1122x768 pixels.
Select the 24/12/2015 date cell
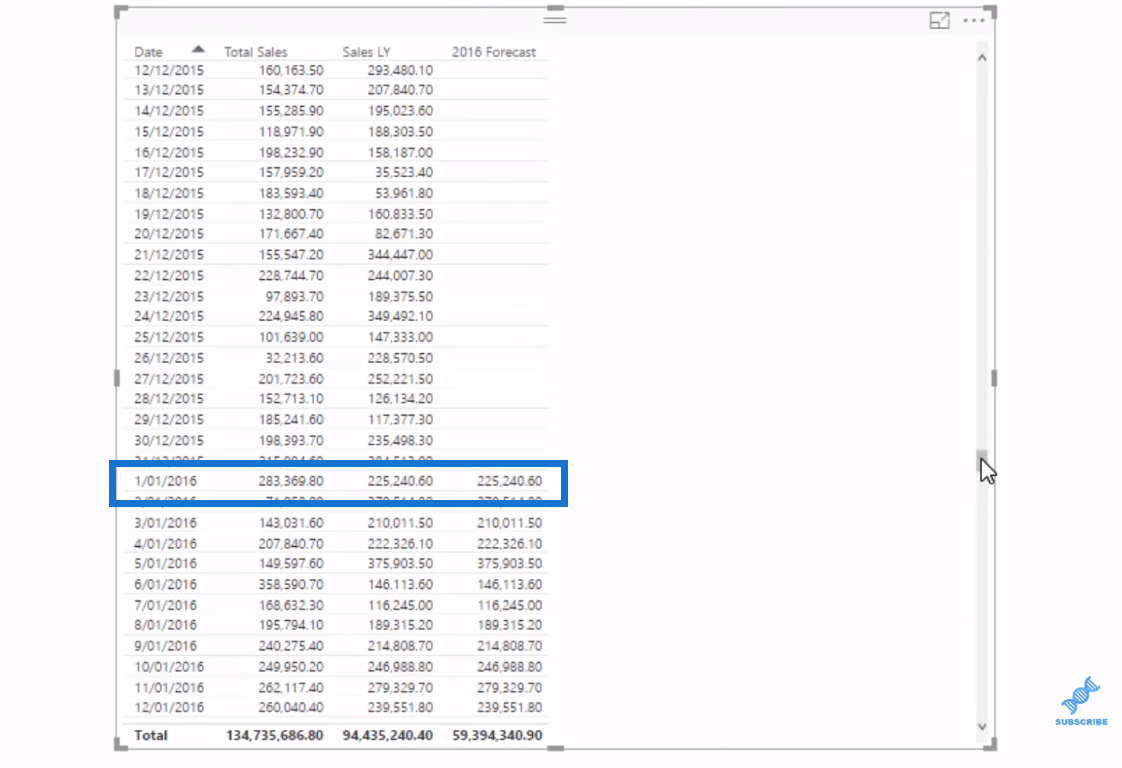tap(169, 316)
